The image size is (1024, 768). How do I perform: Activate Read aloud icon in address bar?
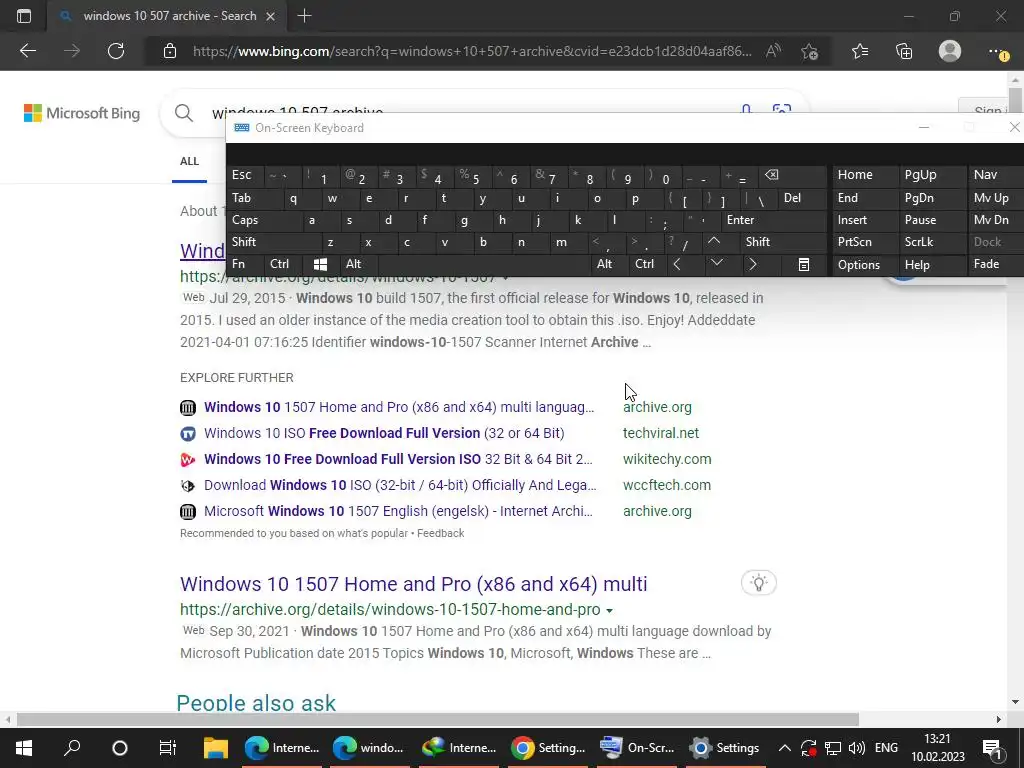(773, 51)
